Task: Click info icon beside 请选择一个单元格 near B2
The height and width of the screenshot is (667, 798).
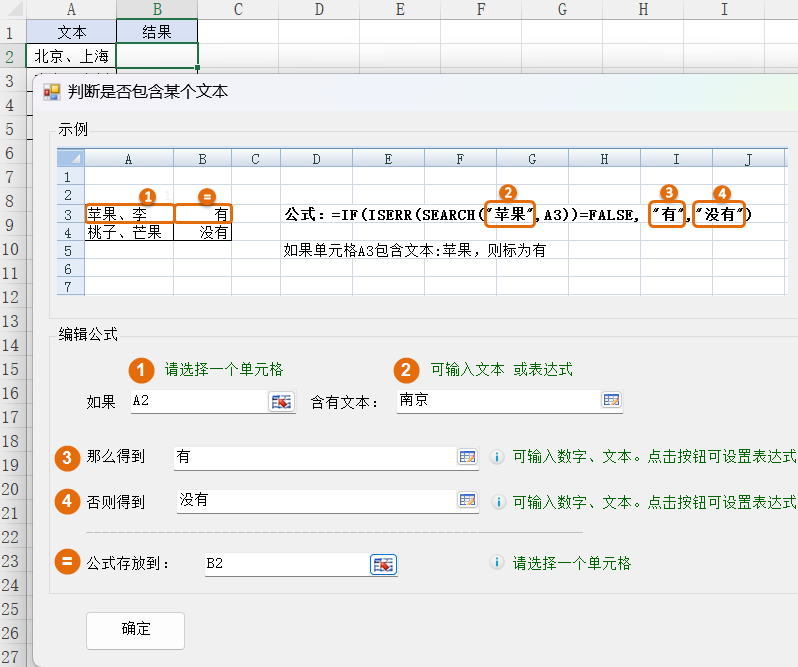Action: 496,564
